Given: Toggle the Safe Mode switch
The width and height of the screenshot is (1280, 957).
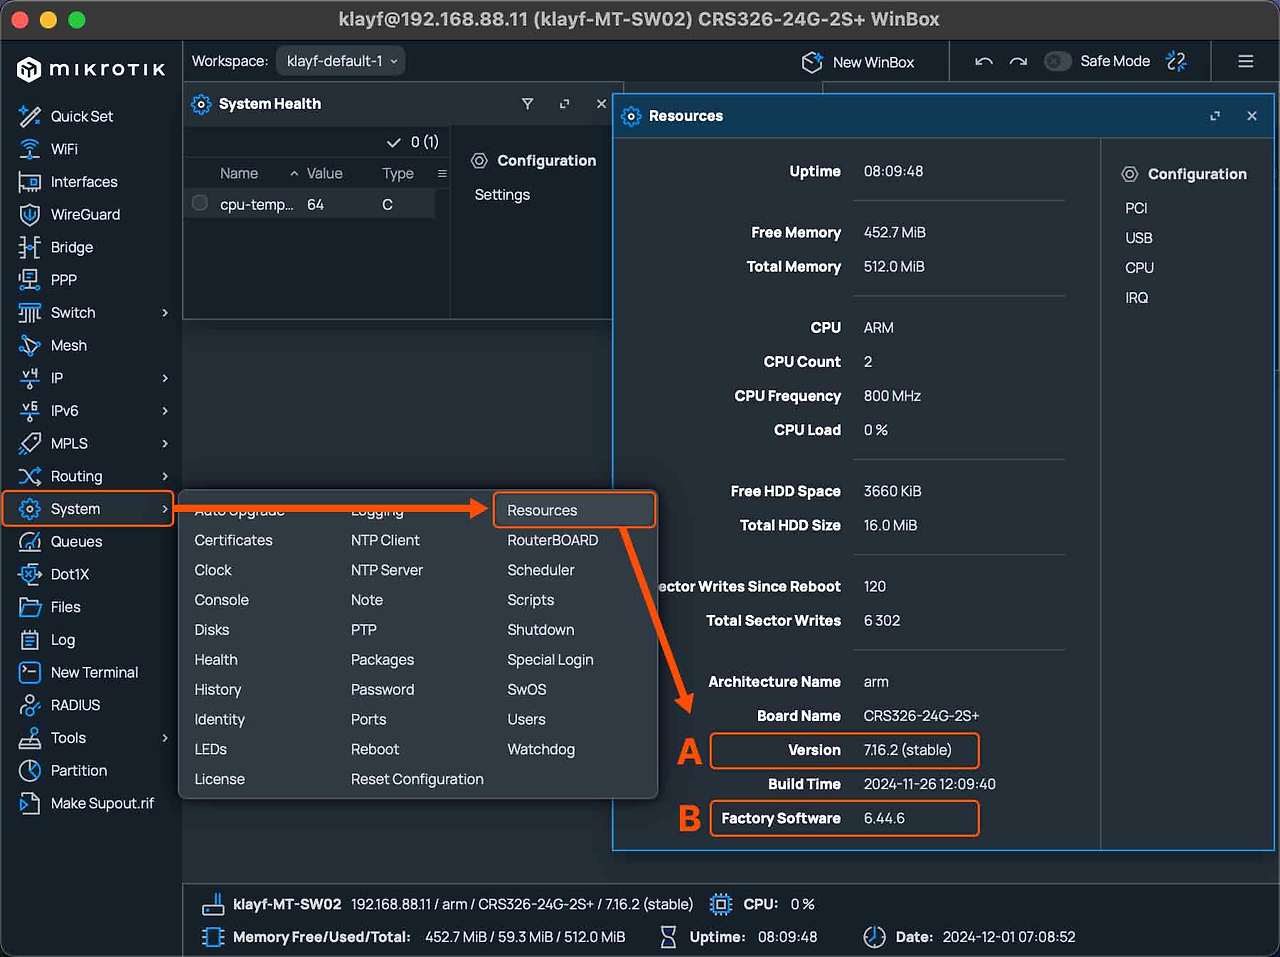Looking at the screenshot, I should 1057,61.
